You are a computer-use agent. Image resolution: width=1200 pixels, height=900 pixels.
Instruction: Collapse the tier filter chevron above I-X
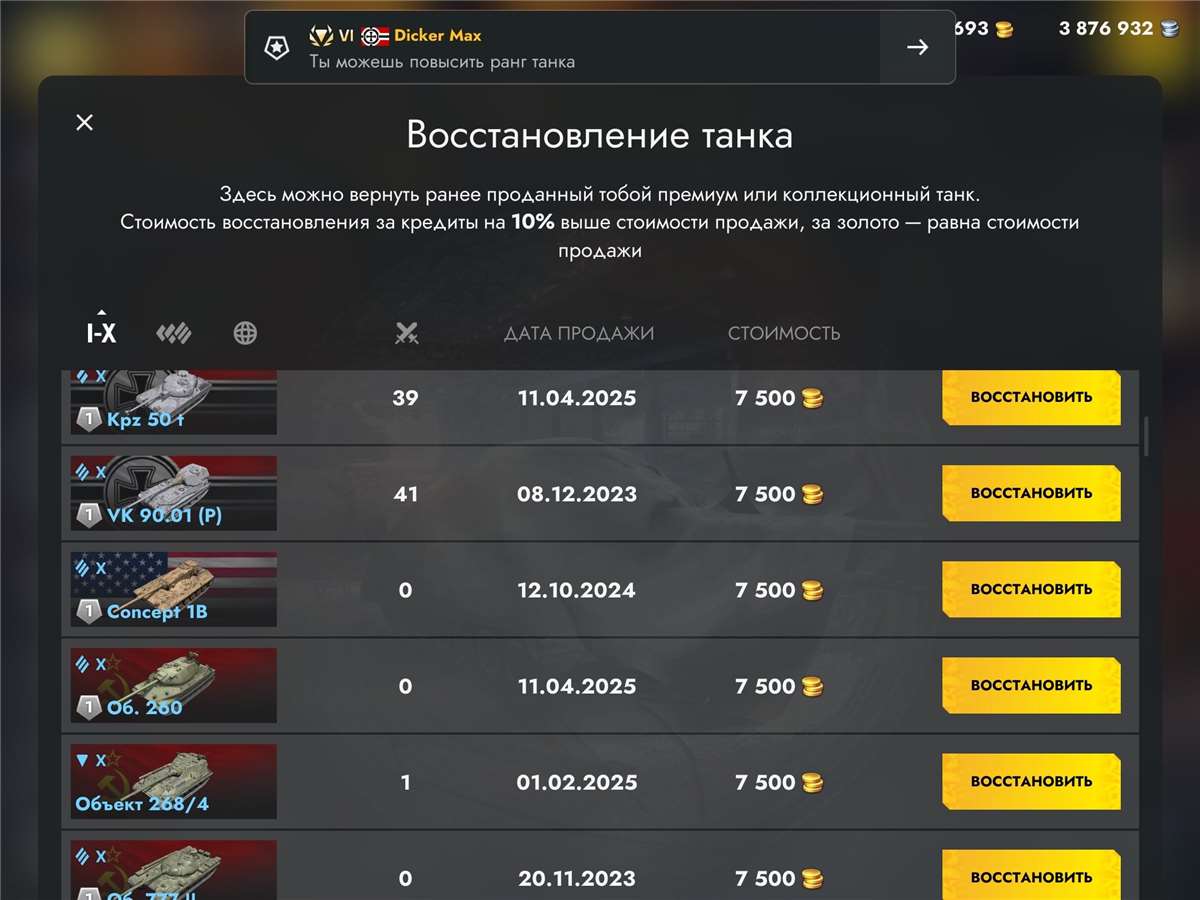[101, 312]
